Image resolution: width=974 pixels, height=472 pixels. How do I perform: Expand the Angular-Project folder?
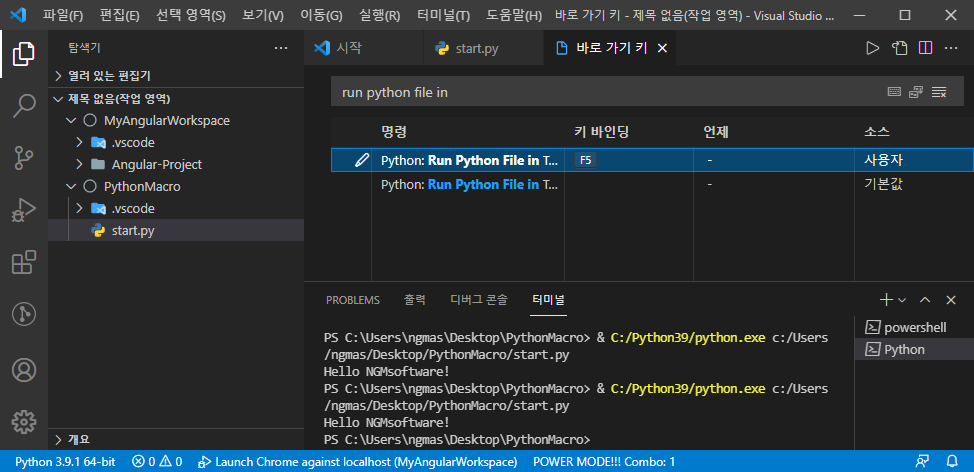[x=176, y=165]
